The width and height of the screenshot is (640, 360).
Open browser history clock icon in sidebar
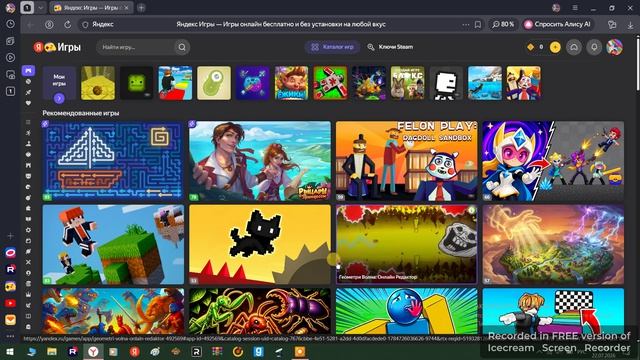[11, 24]
